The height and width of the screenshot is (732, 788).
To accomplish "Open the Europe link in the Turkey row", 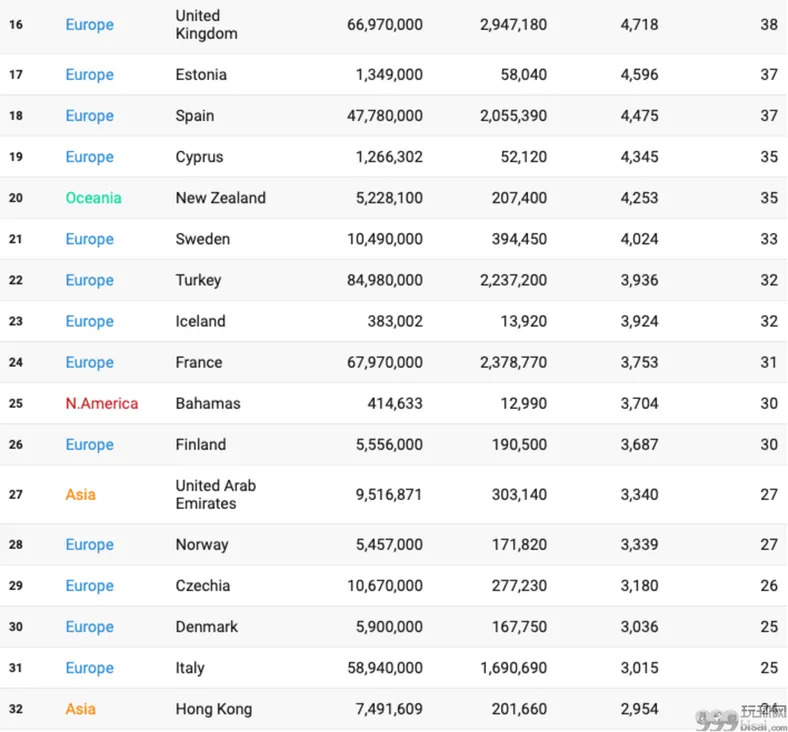I will click(x=89, y=280).
